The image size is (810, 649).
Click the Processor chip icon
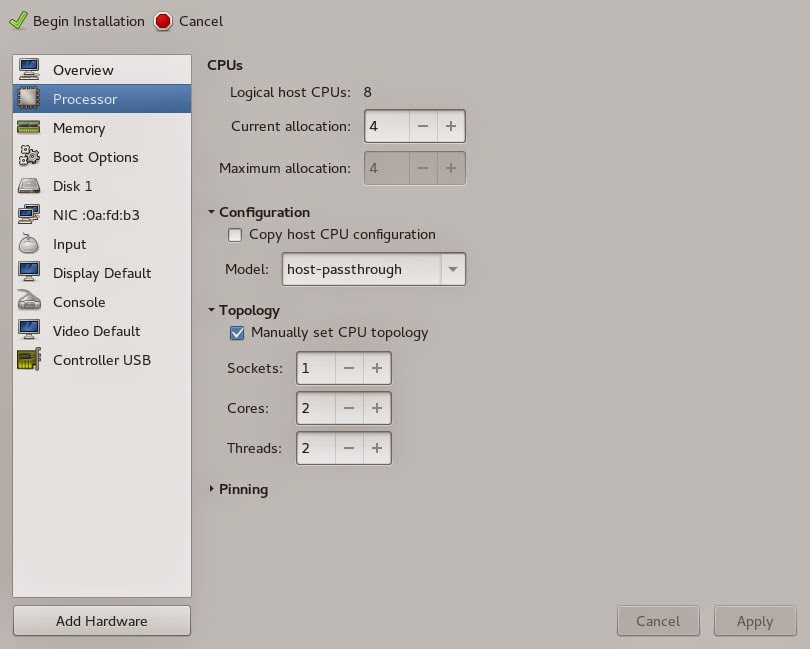30,98
